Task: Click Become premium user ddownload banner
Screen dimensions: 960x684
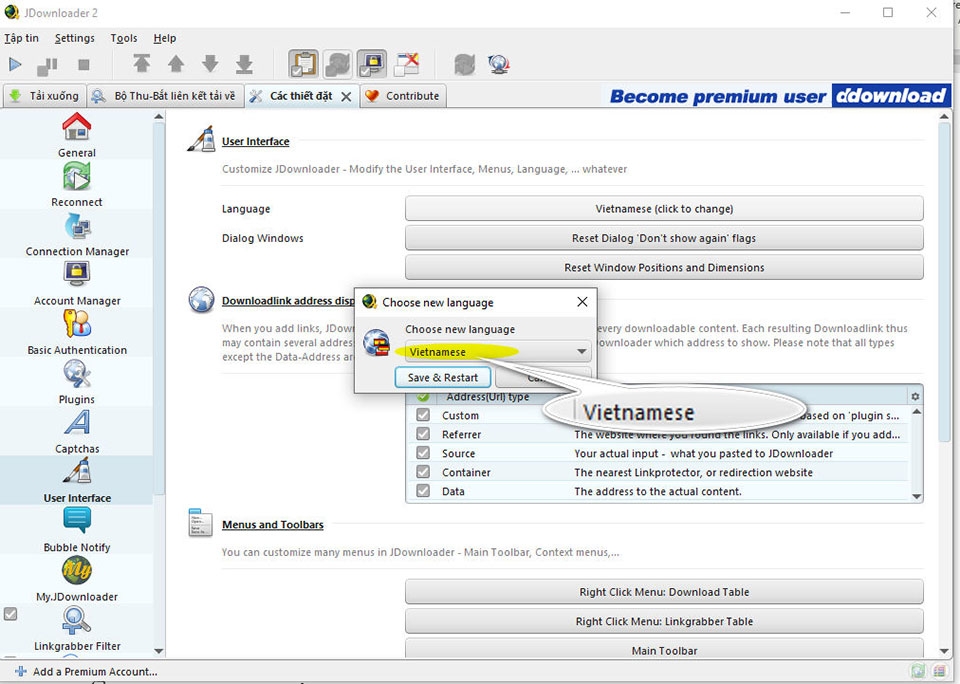Action: coord(778,96)
